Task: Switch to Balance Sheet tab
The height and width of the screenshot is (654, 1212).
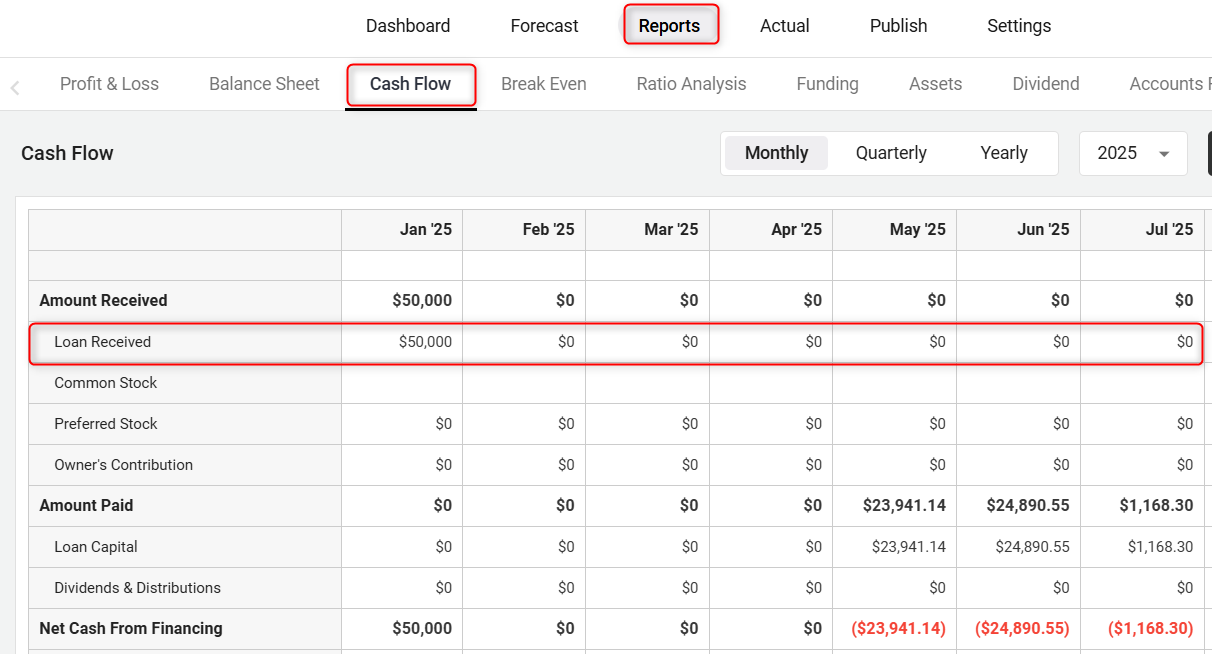Action: (264, 84)
